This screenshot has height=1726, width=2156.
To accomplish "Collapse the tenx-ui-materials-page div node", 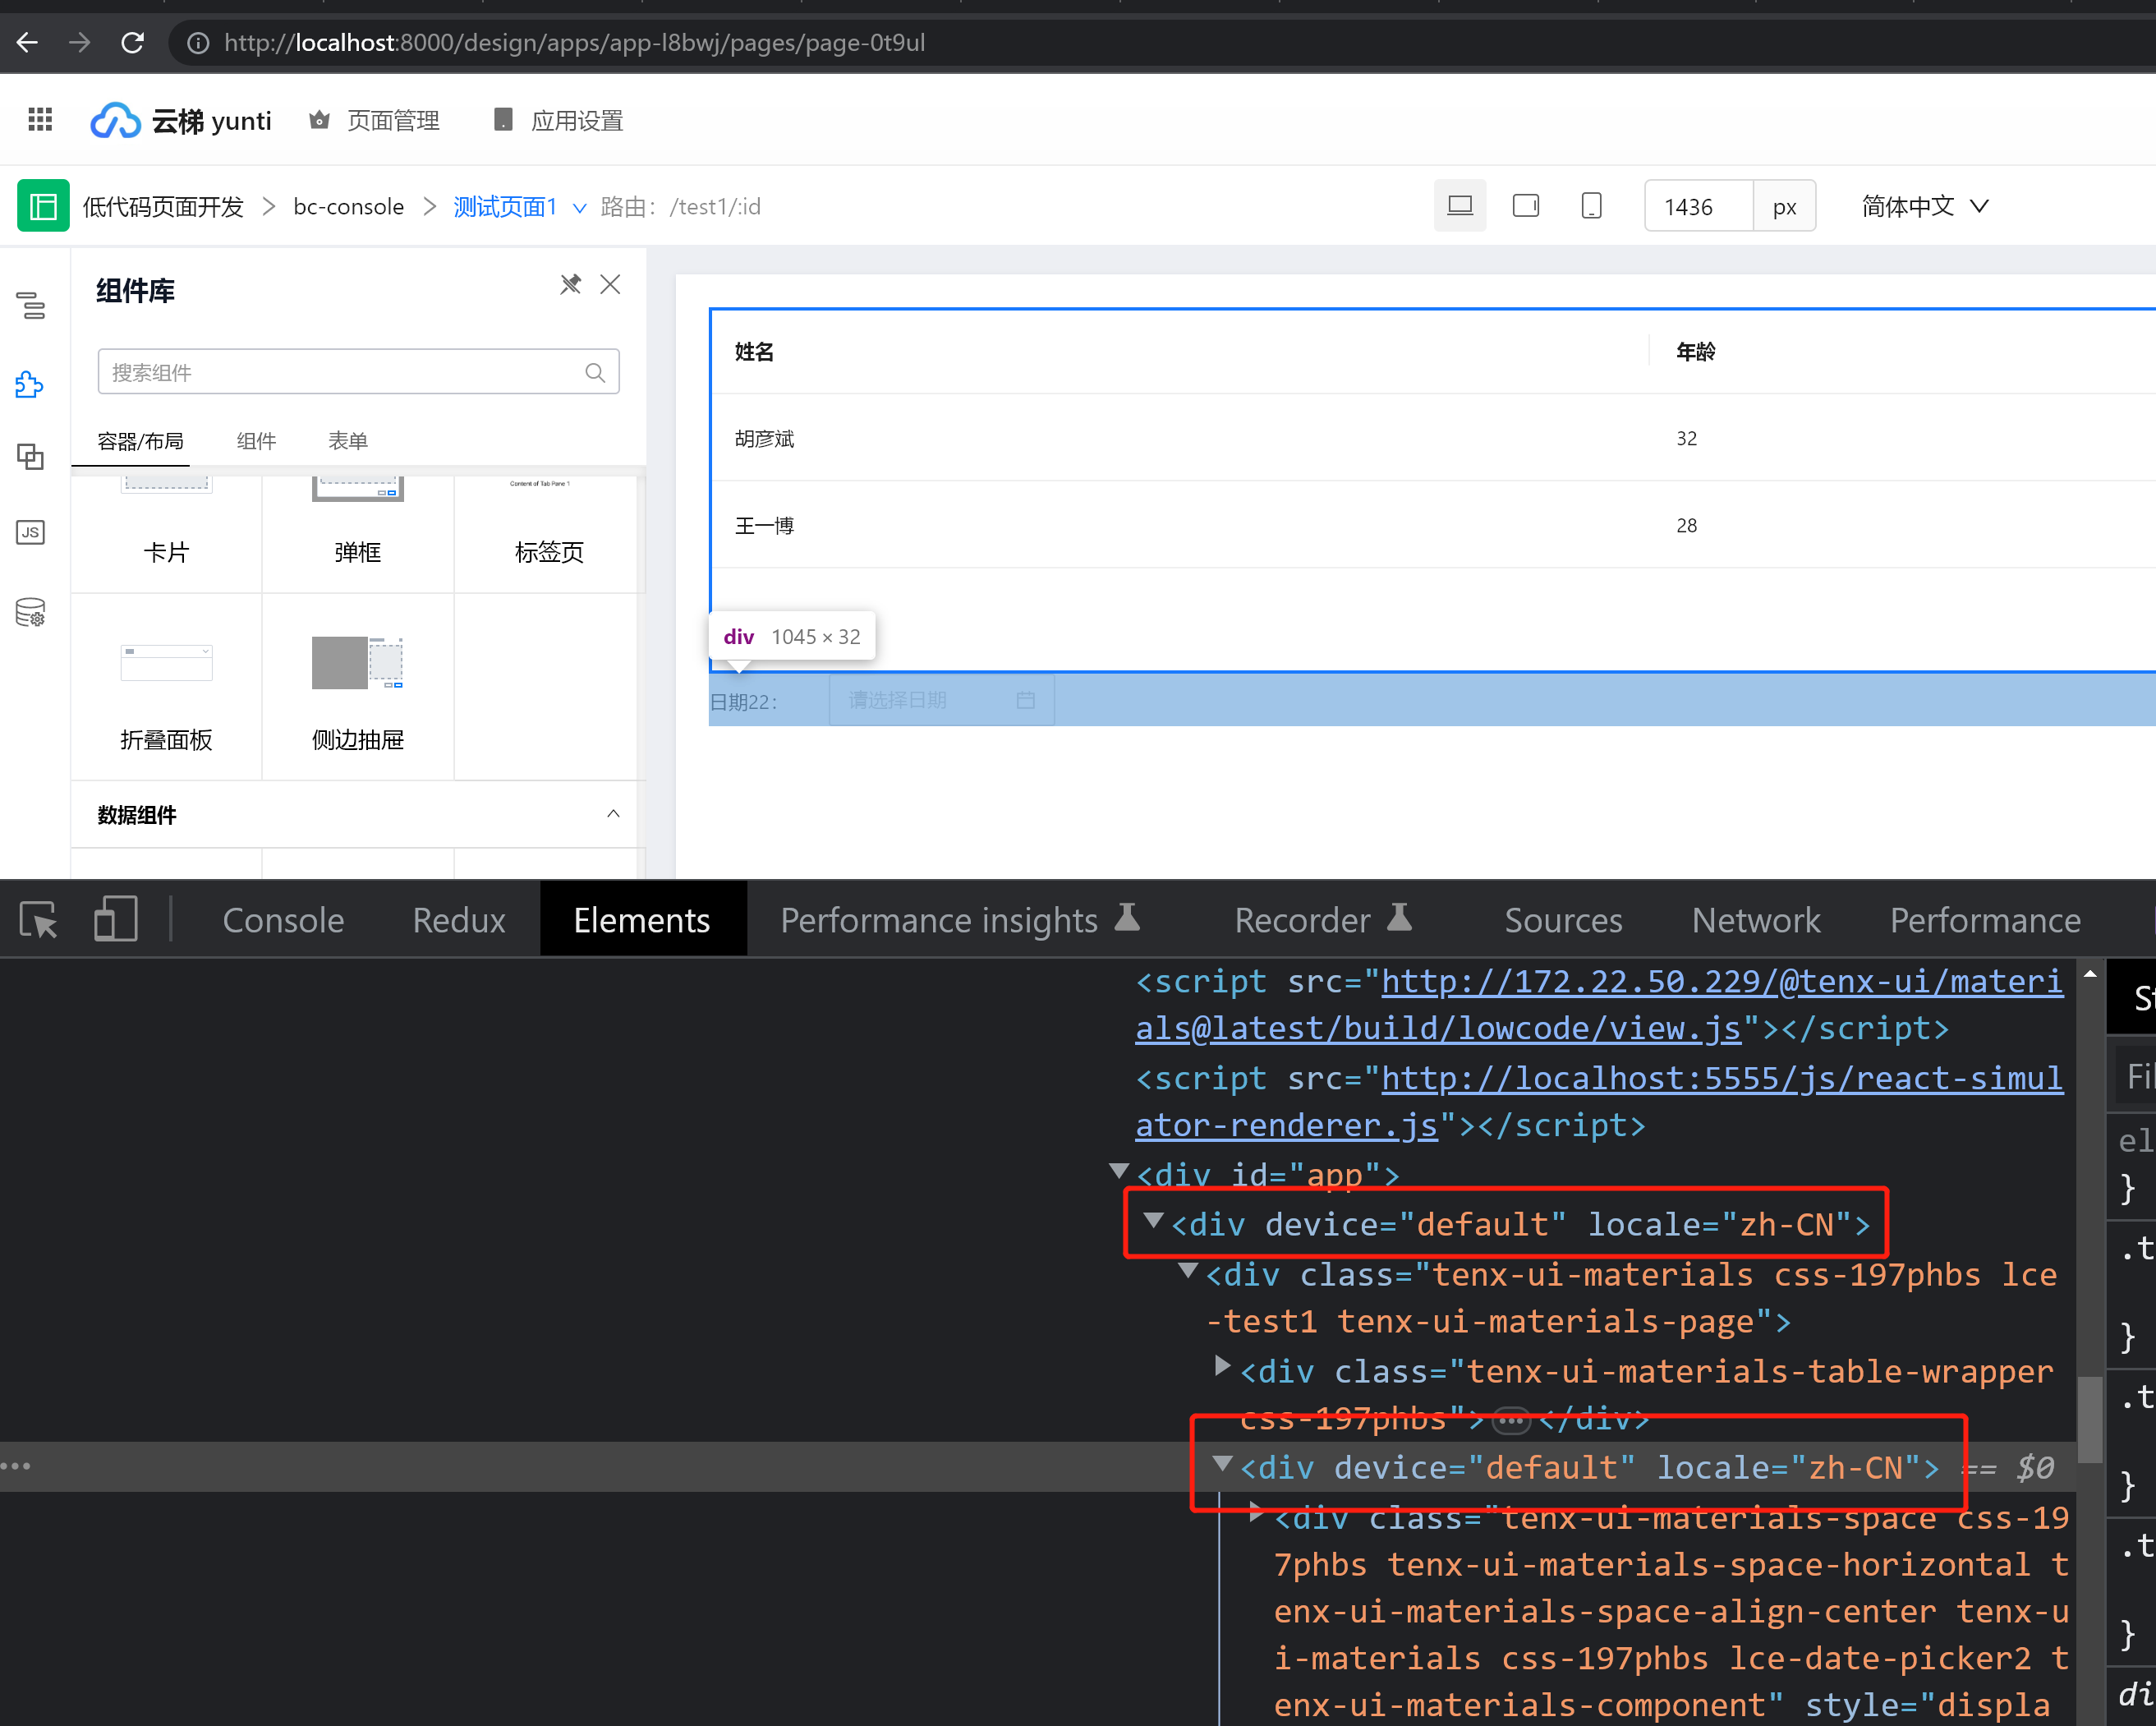I will point(1188,1272).
